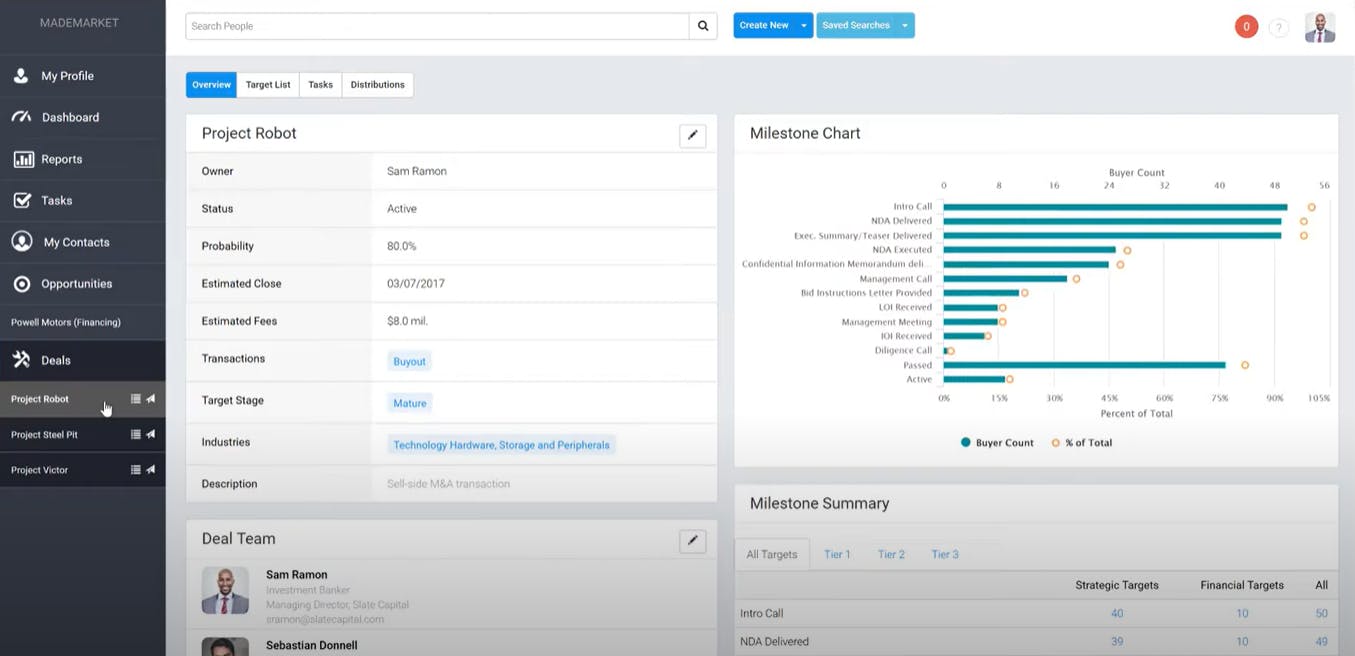Screen dimensions: 1355x656
Task: Click the Search People input field
Action: coord(437,26)
